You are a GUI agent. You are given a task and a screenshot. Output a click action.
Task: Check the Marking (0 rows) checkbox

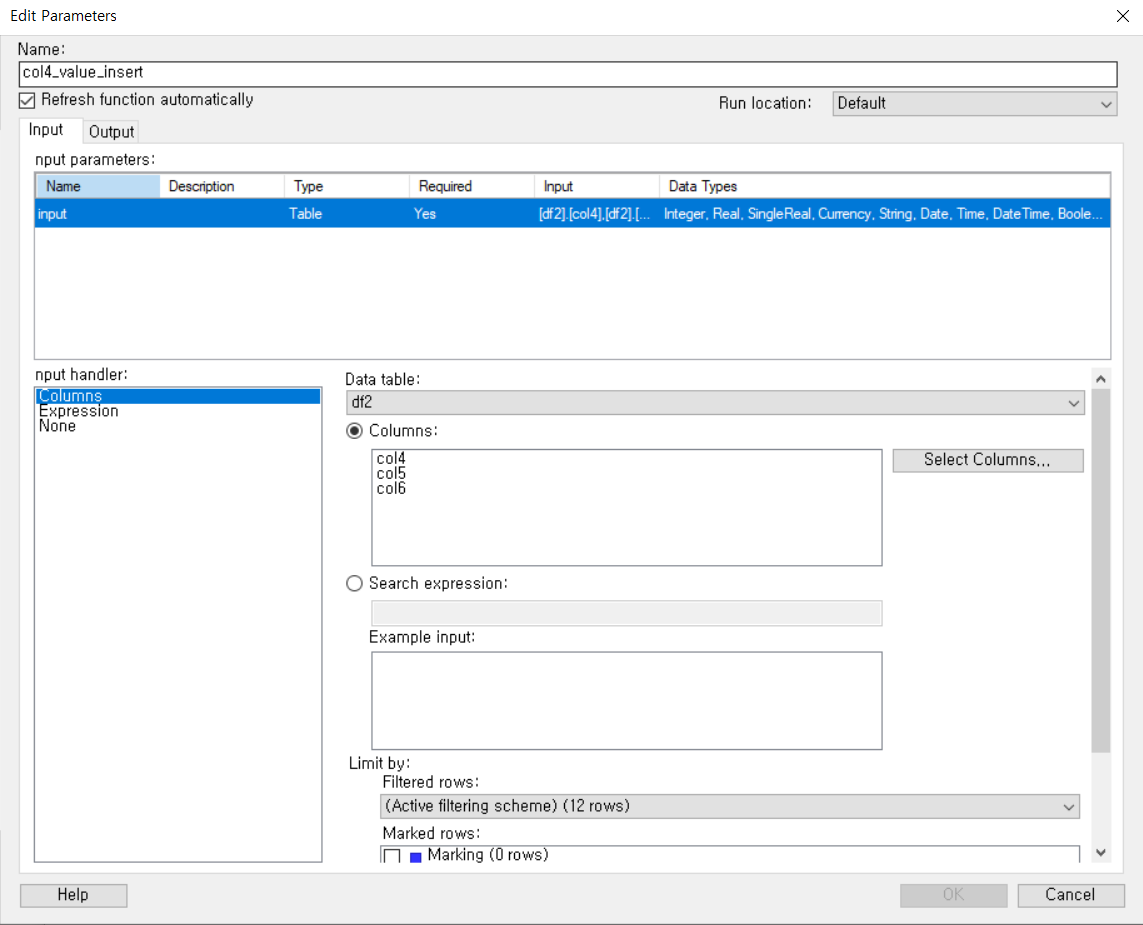click(392, 856)
